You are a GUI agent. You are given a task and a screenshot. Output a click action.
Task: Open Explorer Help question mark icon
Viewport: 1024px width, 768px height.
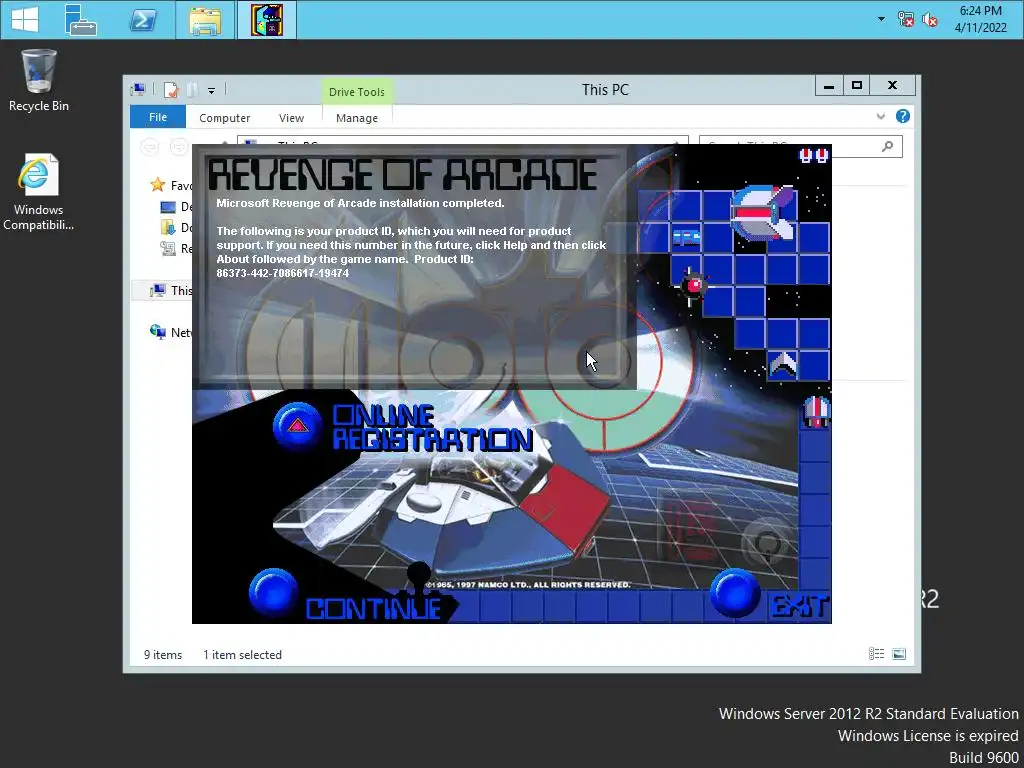[903, 116]
